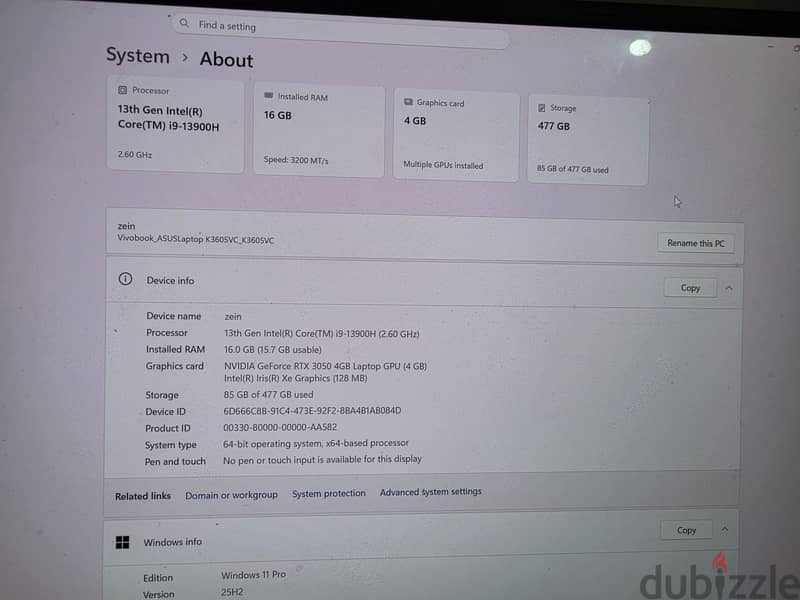Select No pen or touch input text
Image resolution: width=800 pixels, height=600 pixels.
322,459
